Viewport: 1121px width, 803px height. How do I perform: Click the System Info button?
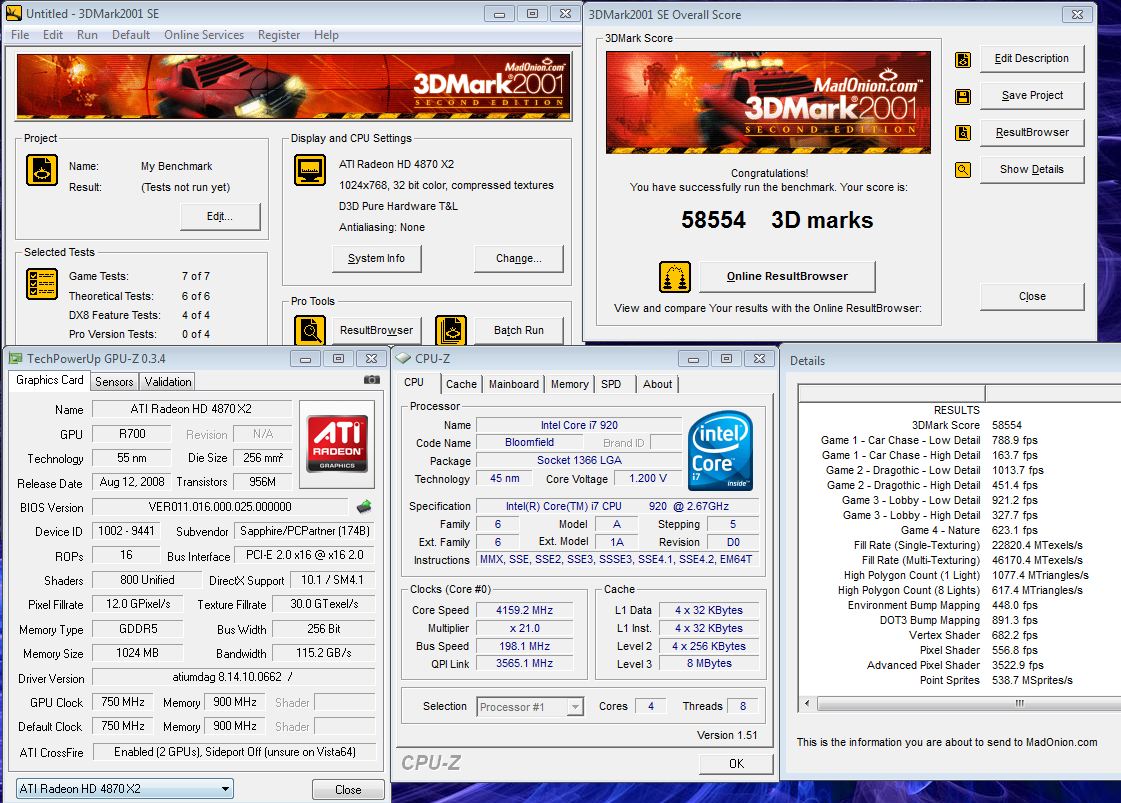click(x=376, y=258)
